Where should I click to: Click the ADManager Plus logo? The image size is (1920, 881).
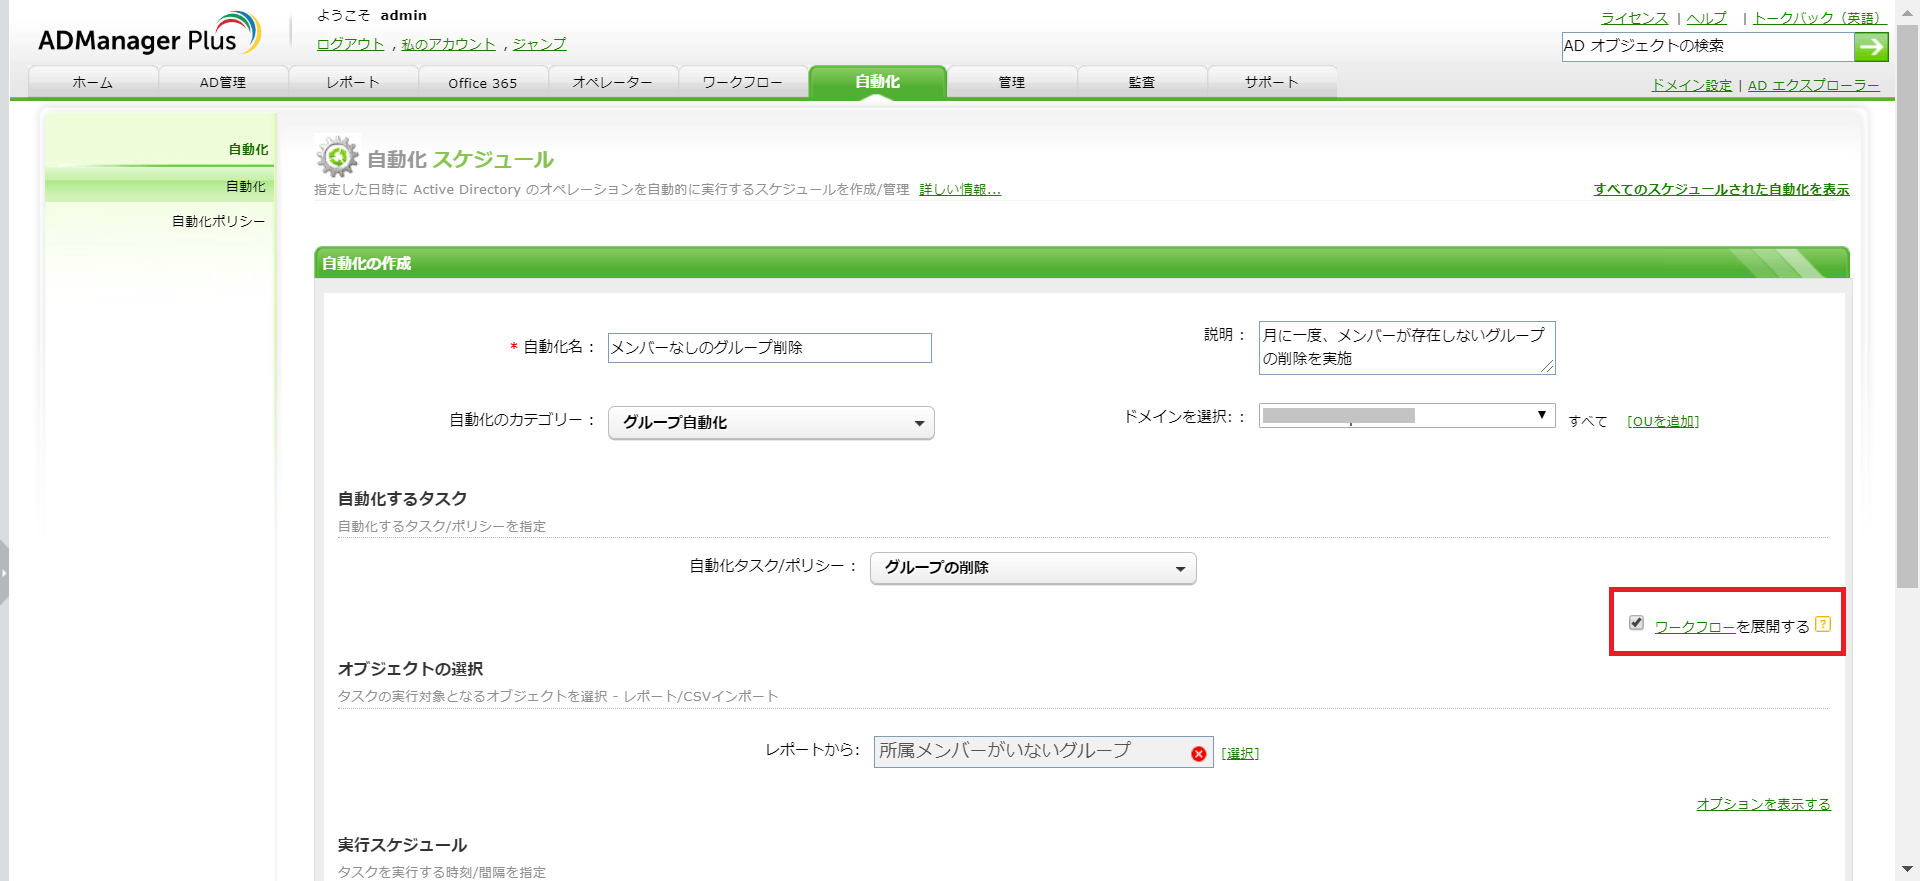tap(149, 35)
